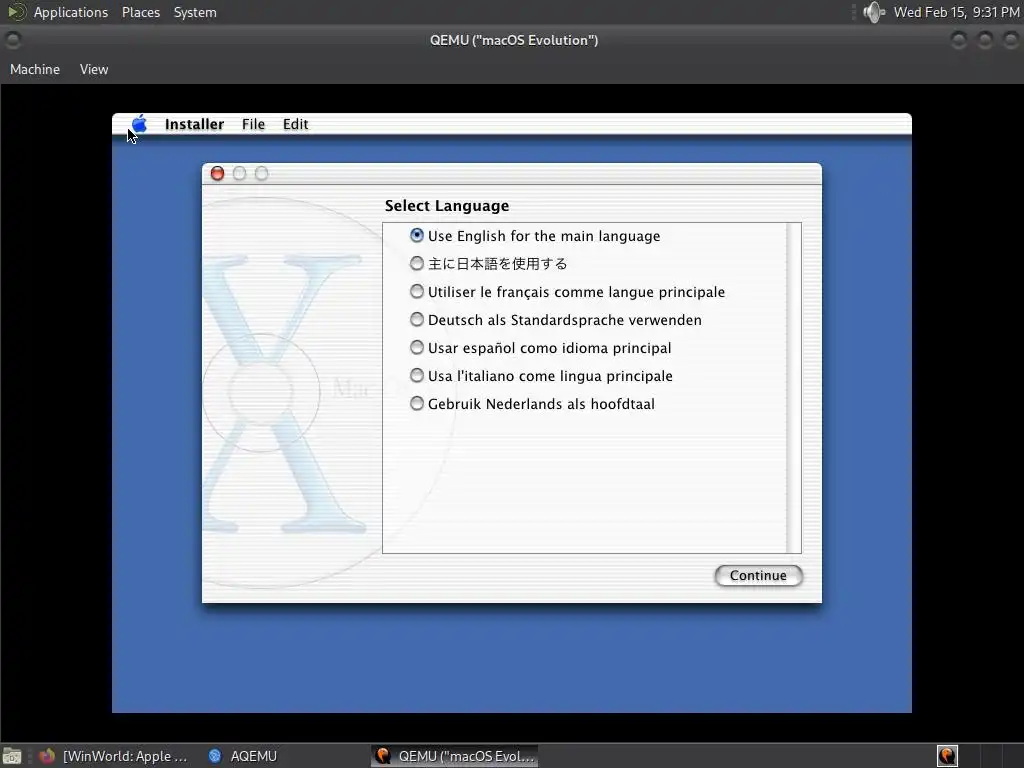Switch to the AQEMU taskbar window
This screenshot has height=768, width=1024.
tap(242, 756)
